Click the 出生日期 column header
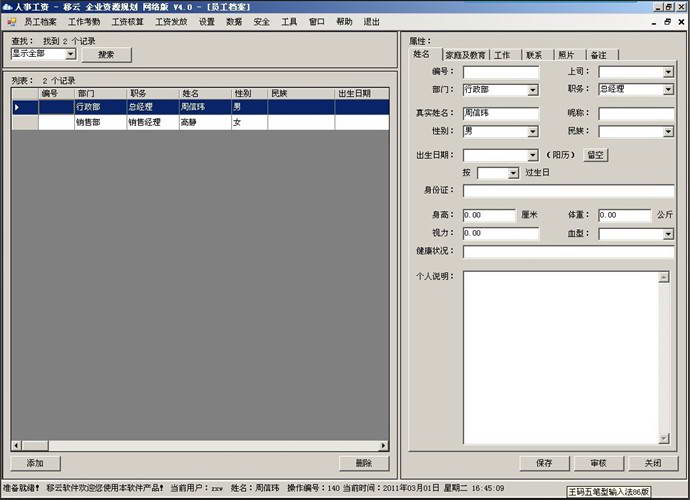 (362, 93)
